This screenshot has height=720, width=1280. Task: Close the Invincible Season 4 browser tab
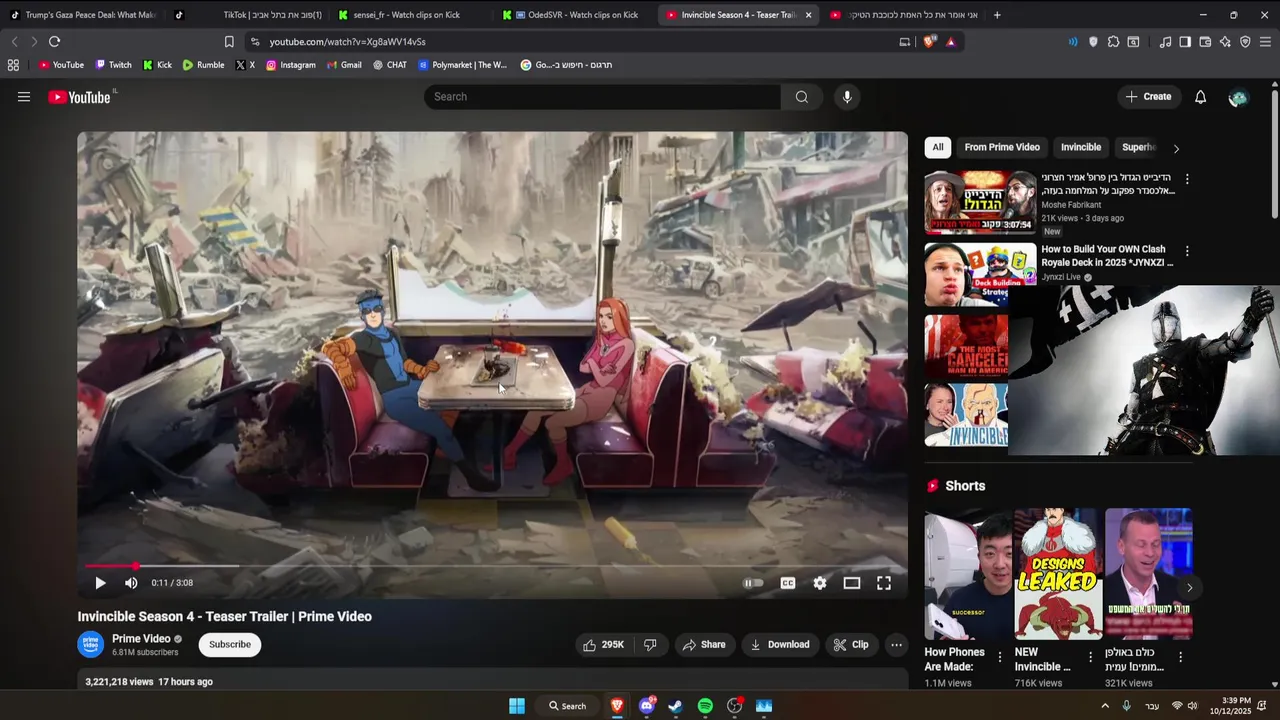tap(808, 15)
